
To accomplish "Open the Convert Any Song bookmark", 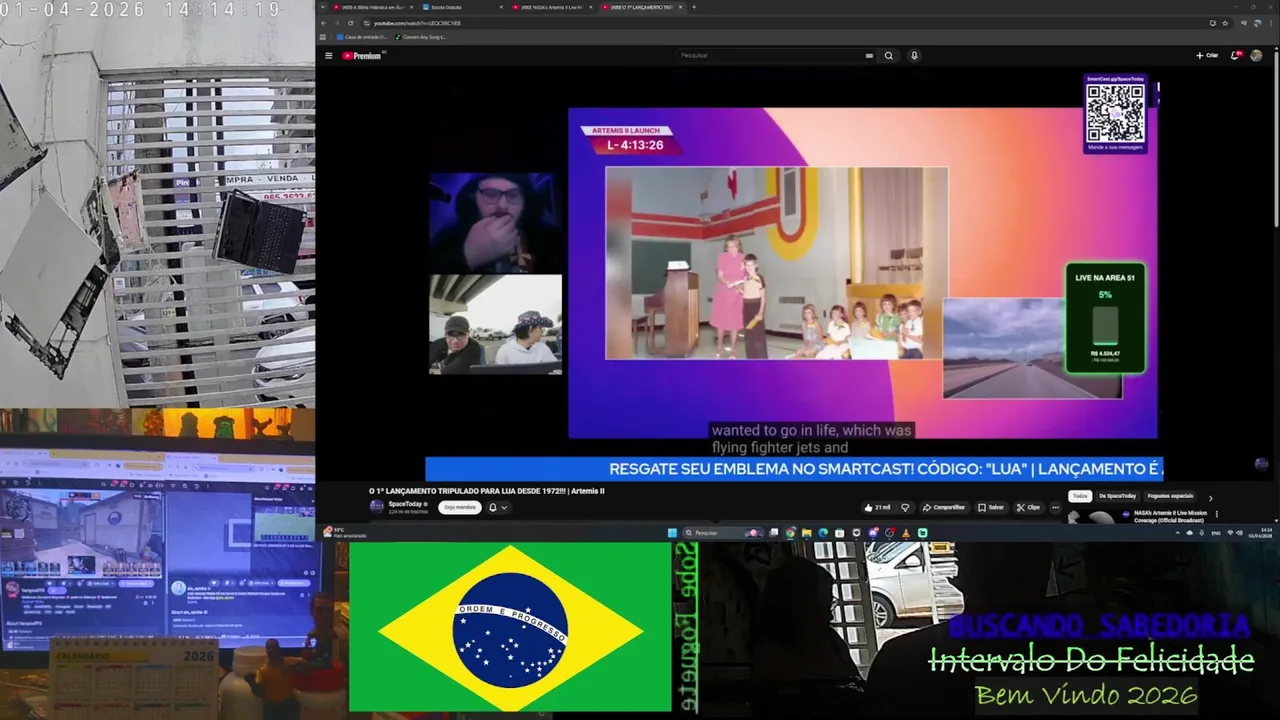I will 421,37.
